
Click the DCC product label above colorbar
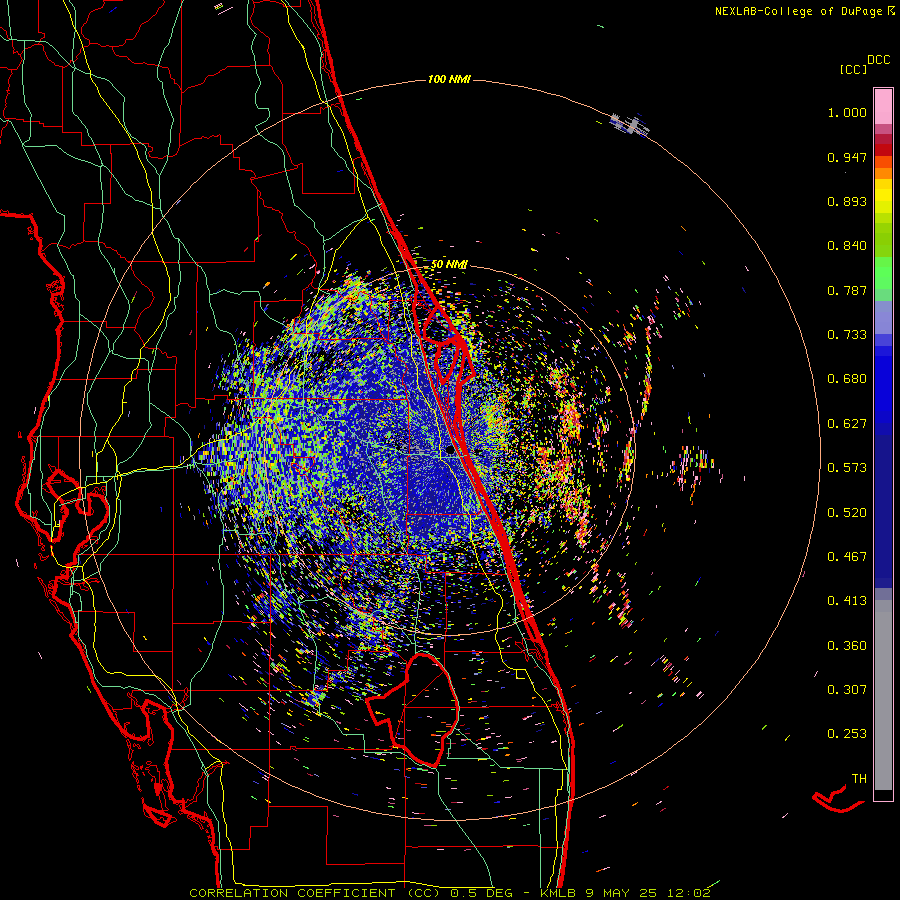(879, 60)
